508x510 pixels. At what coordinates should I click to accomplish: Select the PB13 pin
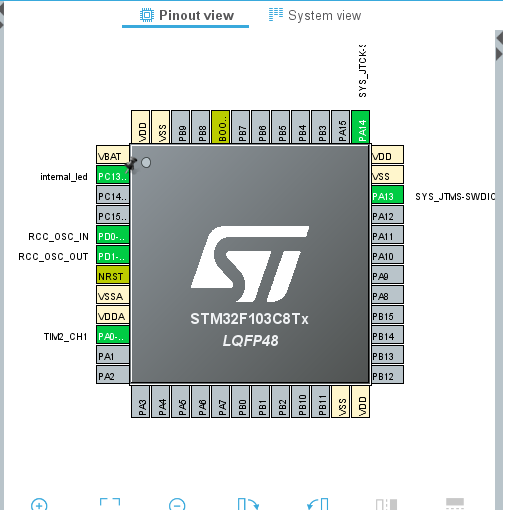point(387,355)
